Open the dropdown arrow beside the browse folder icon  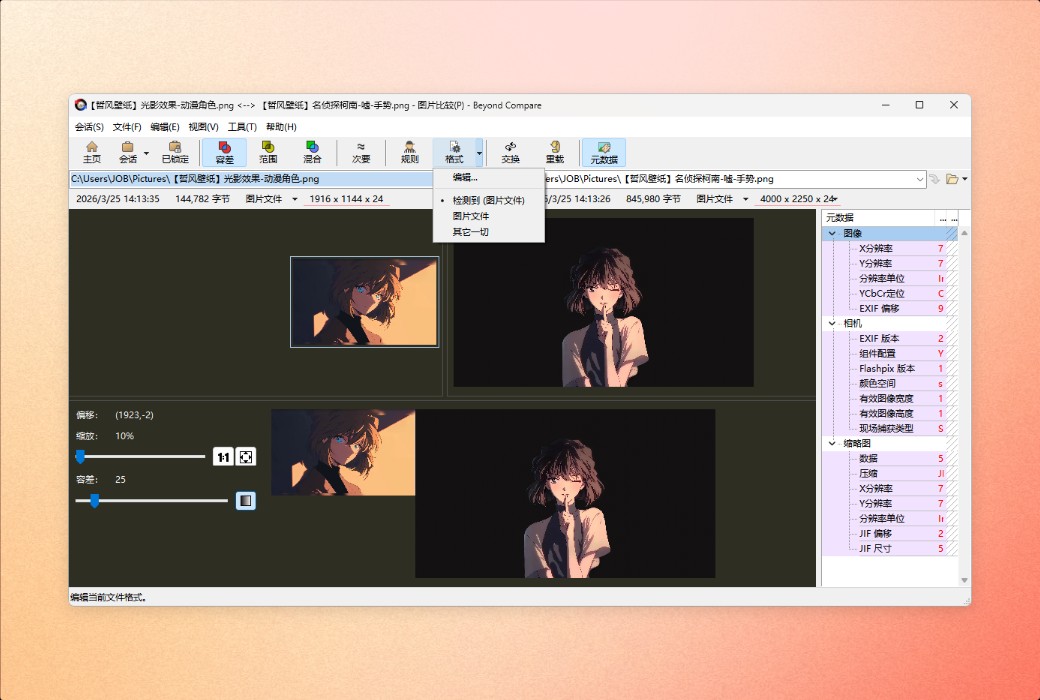[x=964, y=179]
